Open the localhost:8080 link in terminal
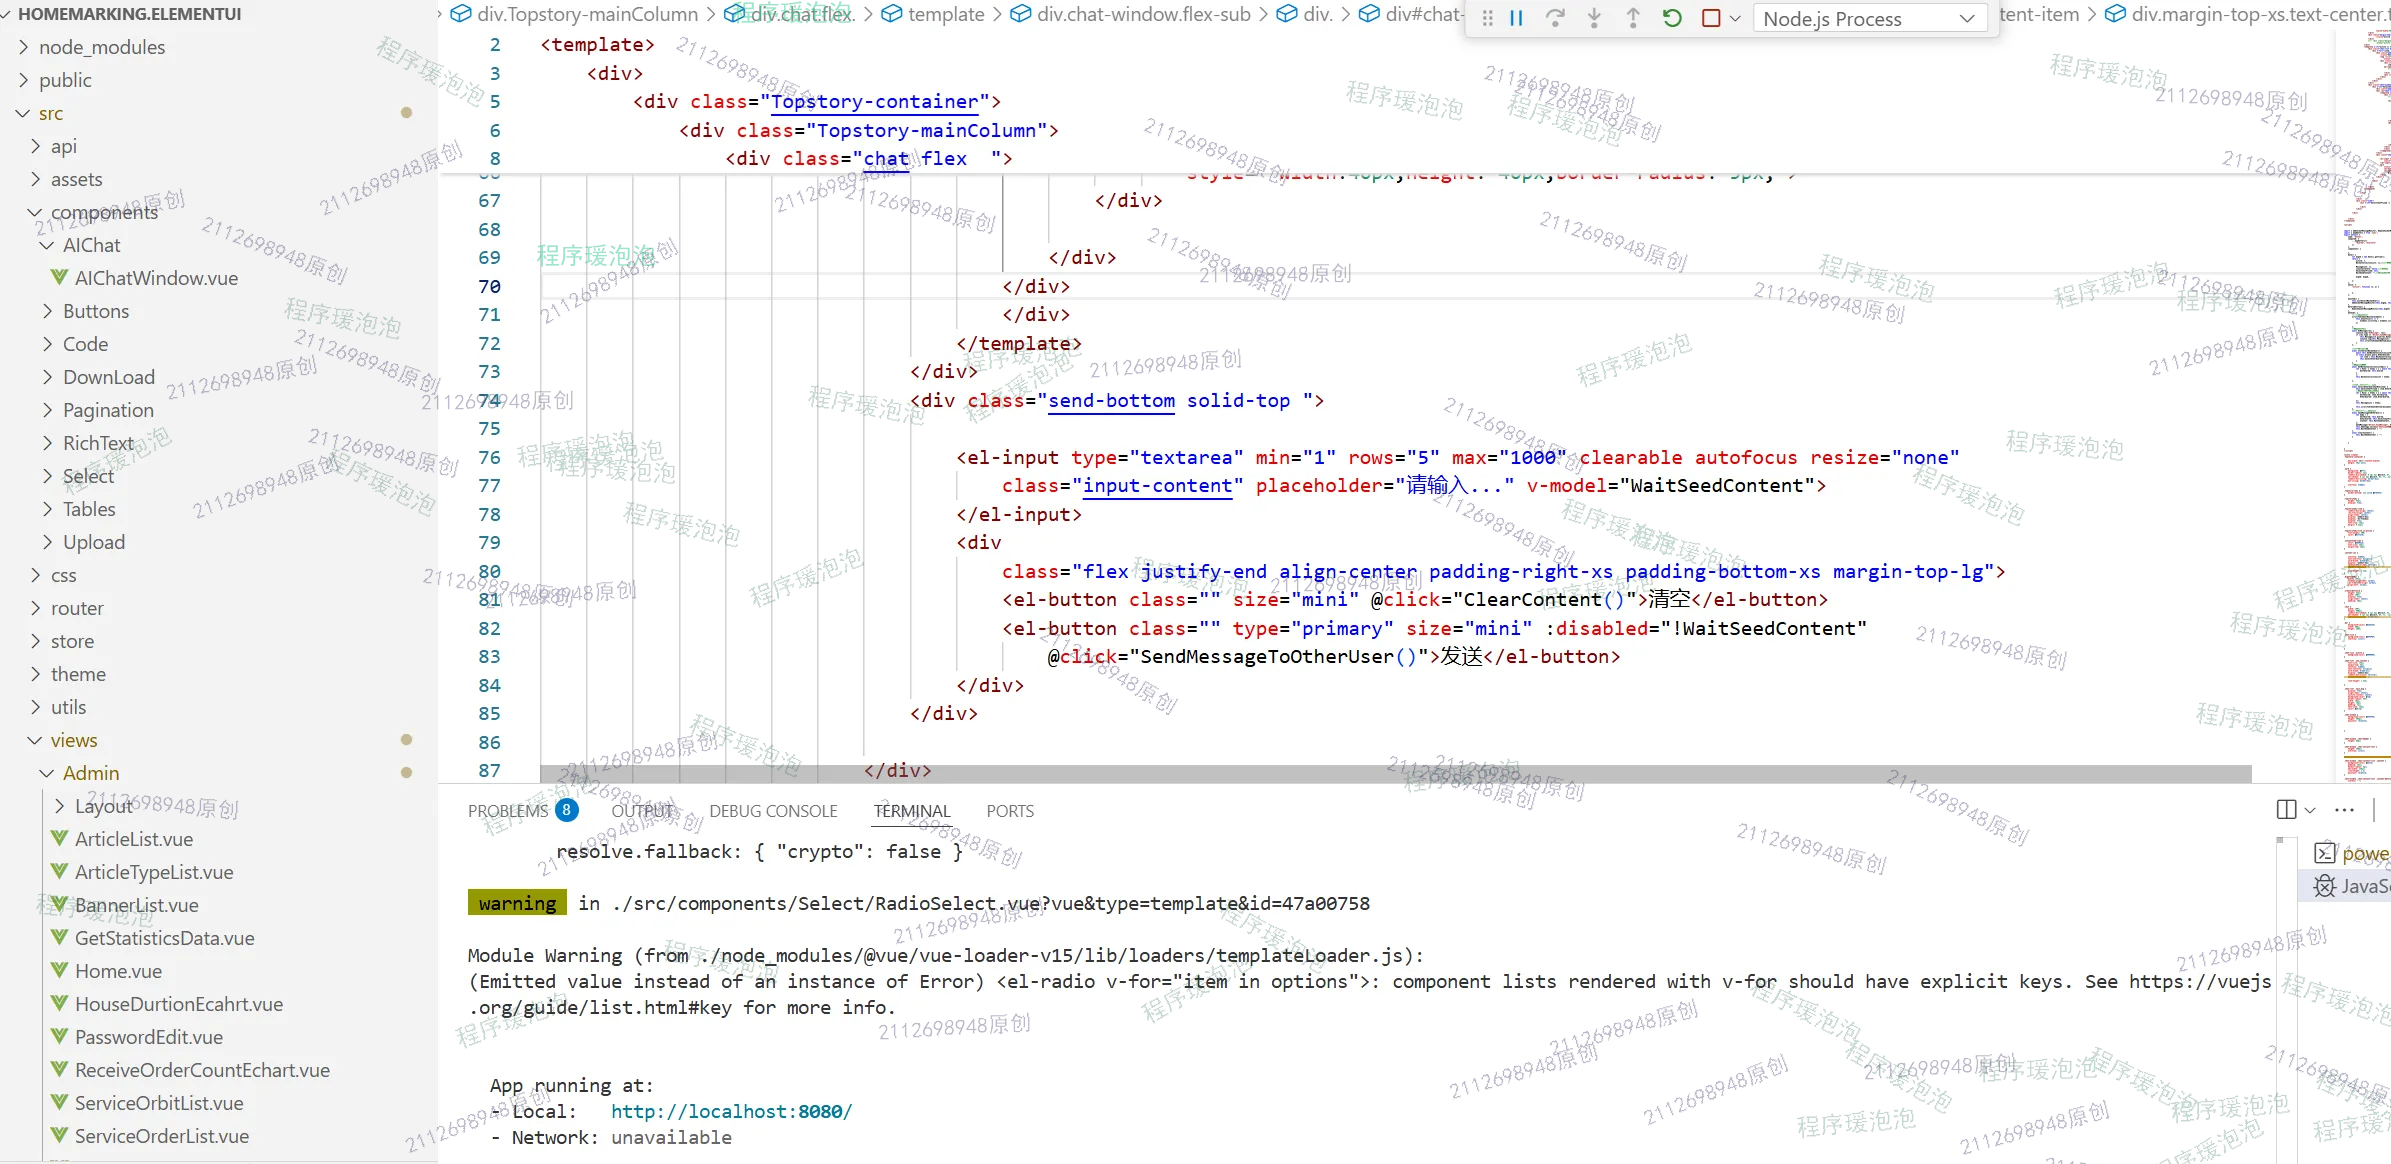2391x1164 pixels. click(731, 1111)
